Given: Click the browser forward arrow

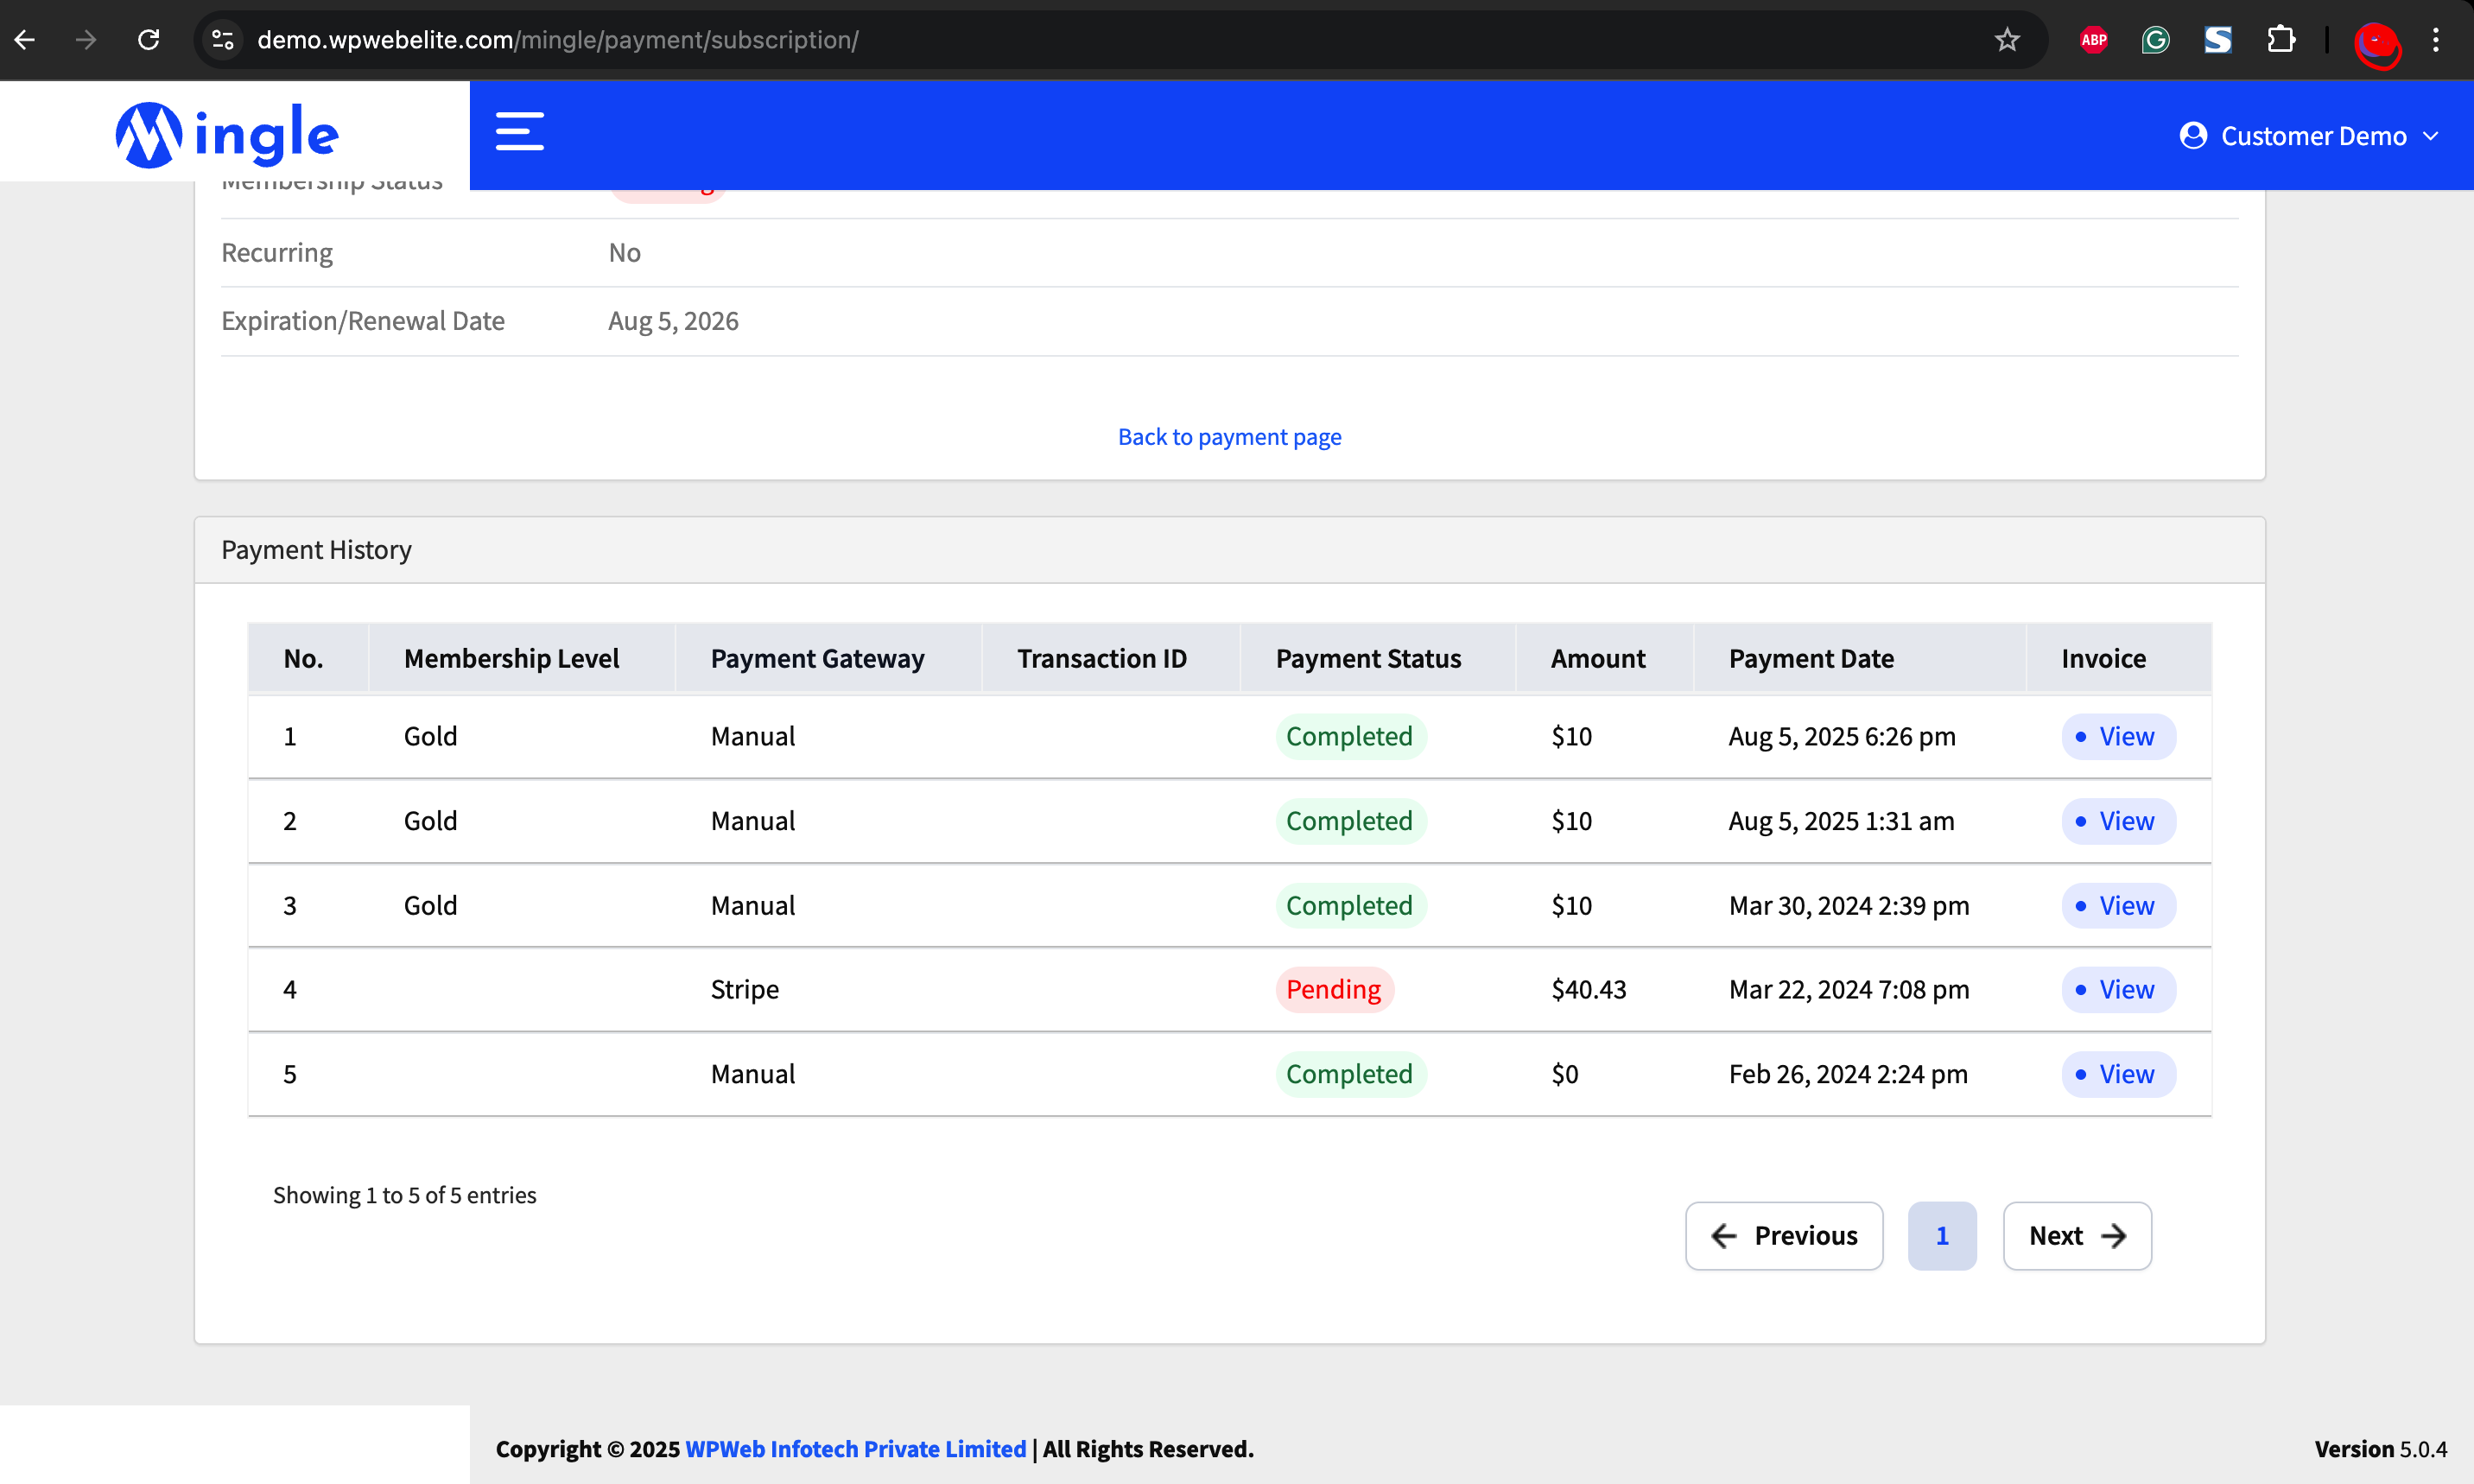Looking at the screenshot, I should [x=86, y=40].
